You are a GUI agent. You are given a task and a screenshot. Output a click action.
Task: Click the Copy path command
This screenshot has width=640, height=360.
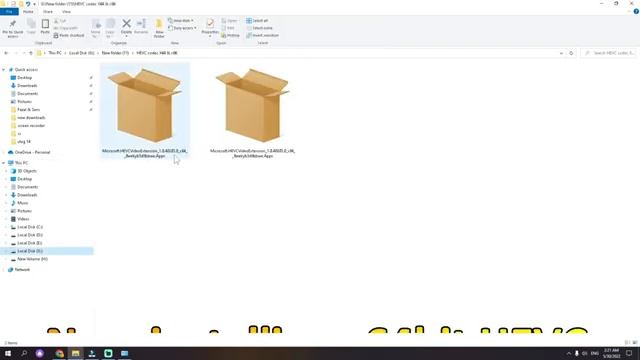(65, 28)
